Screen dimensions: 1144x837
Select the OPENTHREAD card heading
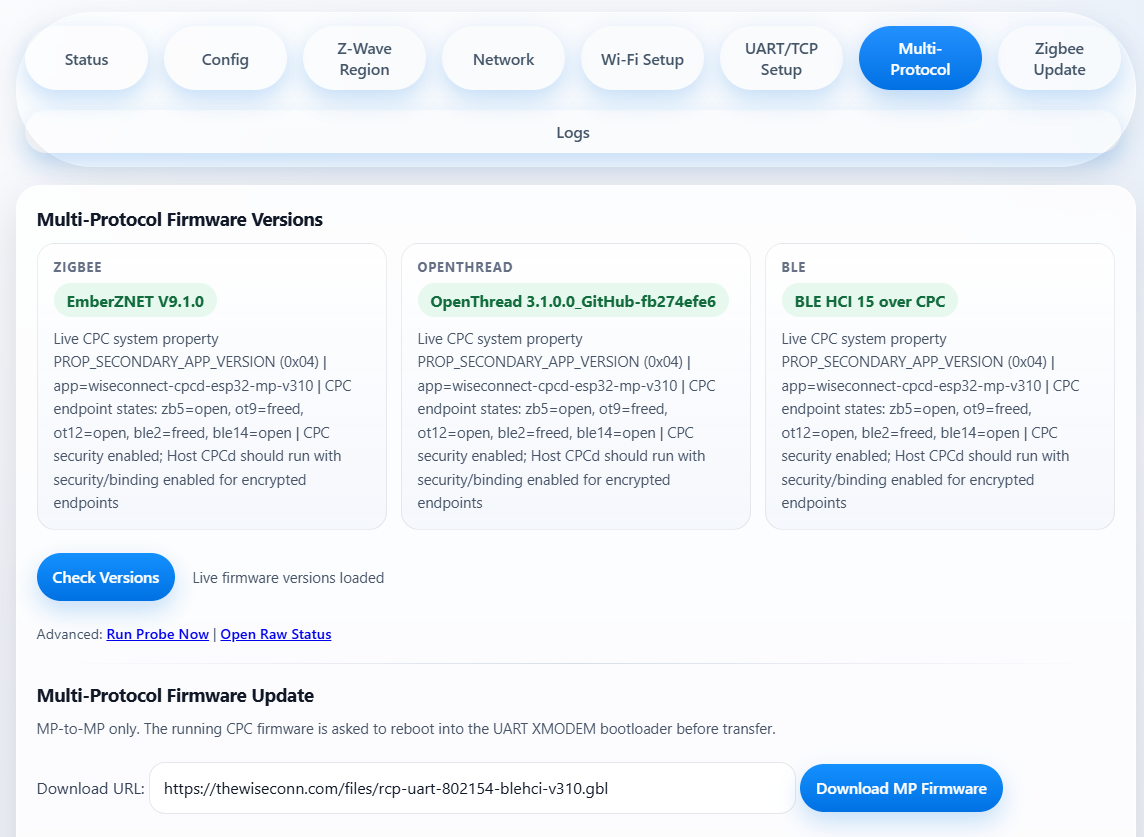[x=465, y=267]
